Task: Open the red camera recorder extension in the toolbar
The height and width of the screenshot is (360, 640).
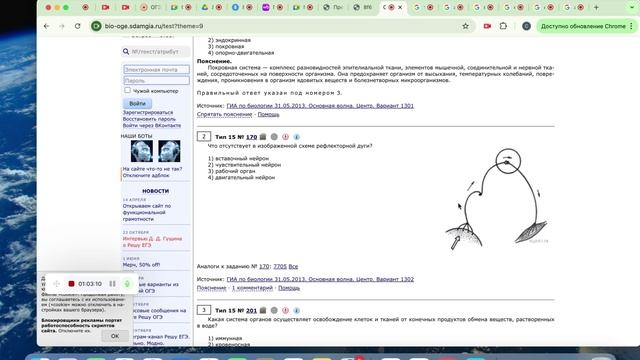Action: pos(487,26)
